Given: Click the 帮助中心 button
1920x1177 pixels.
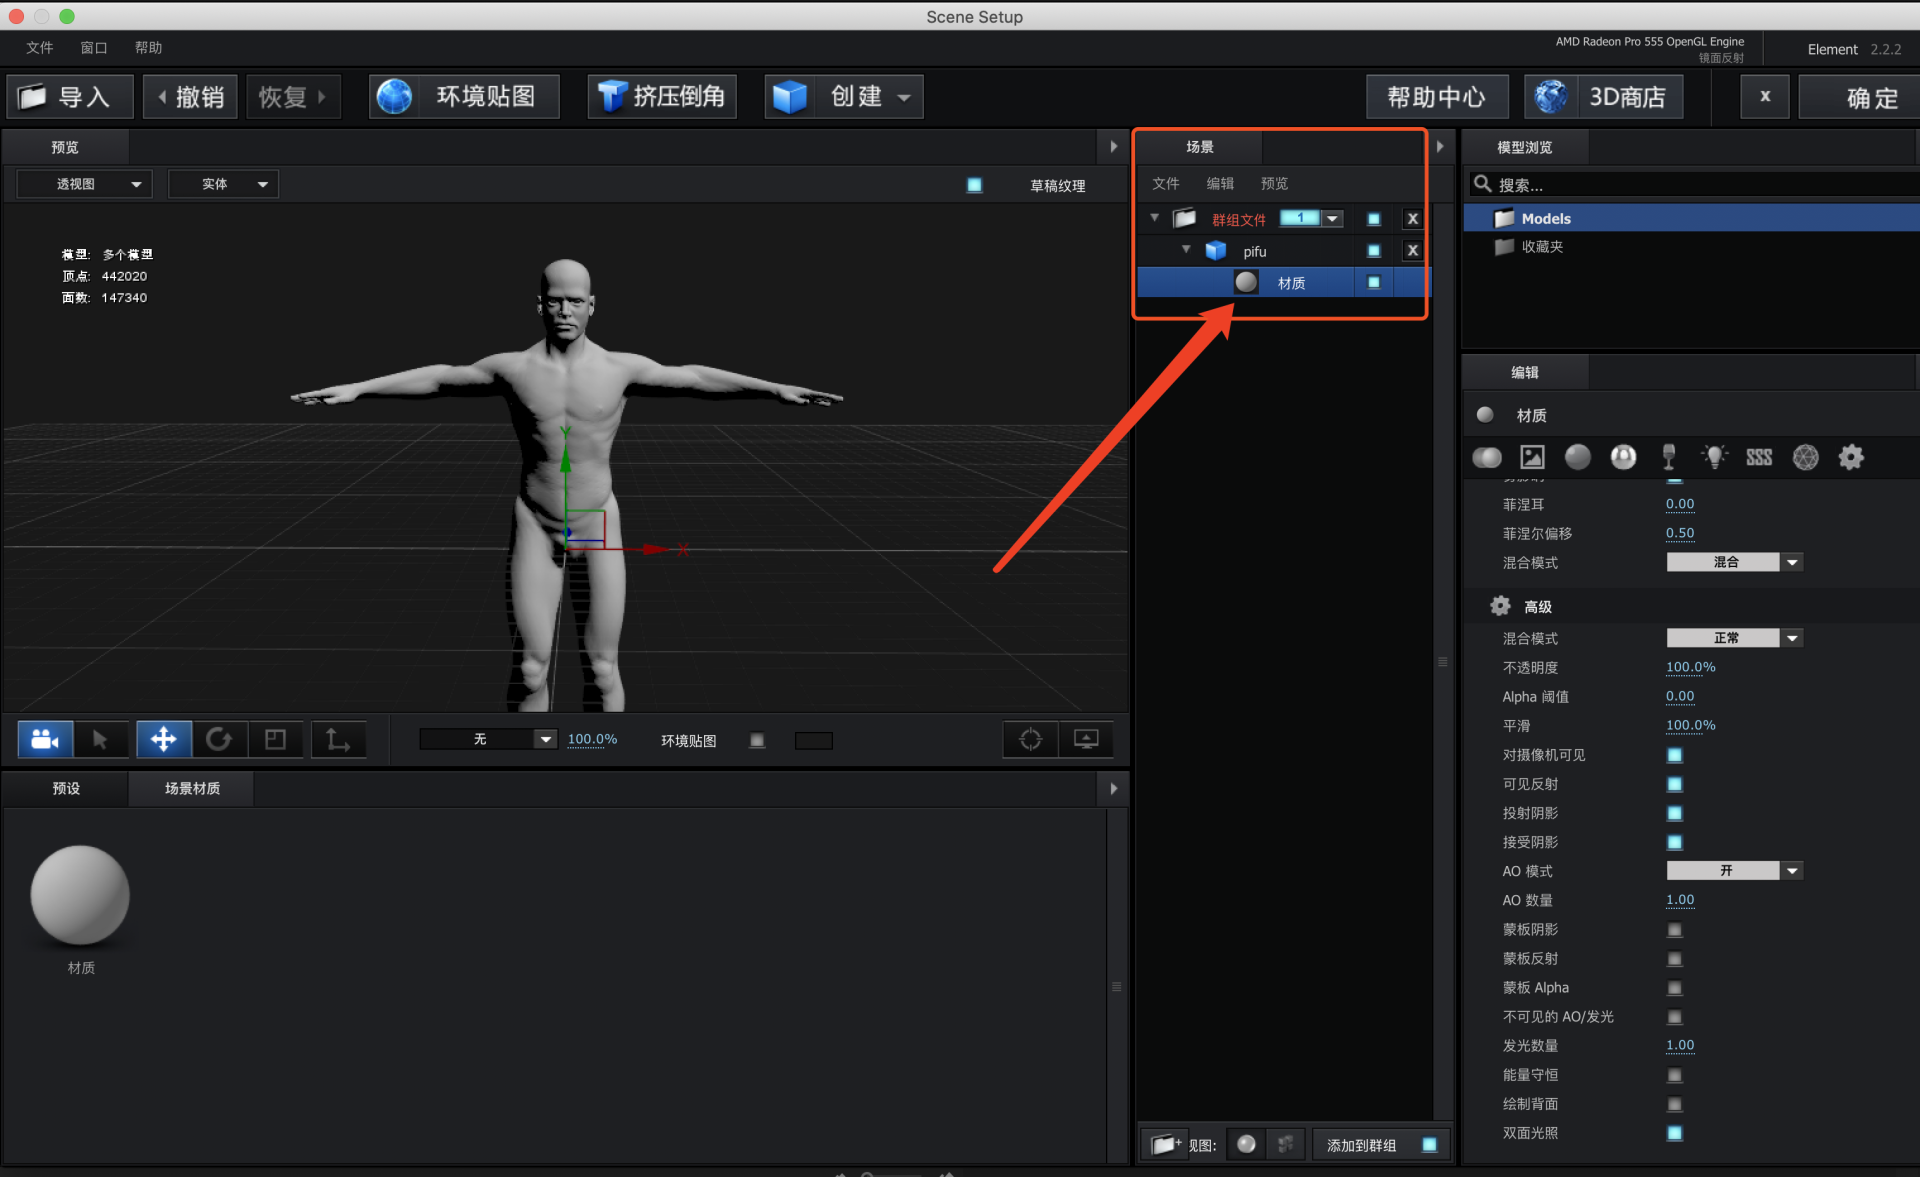Looking at the screenshot, I should (1437, 97).
